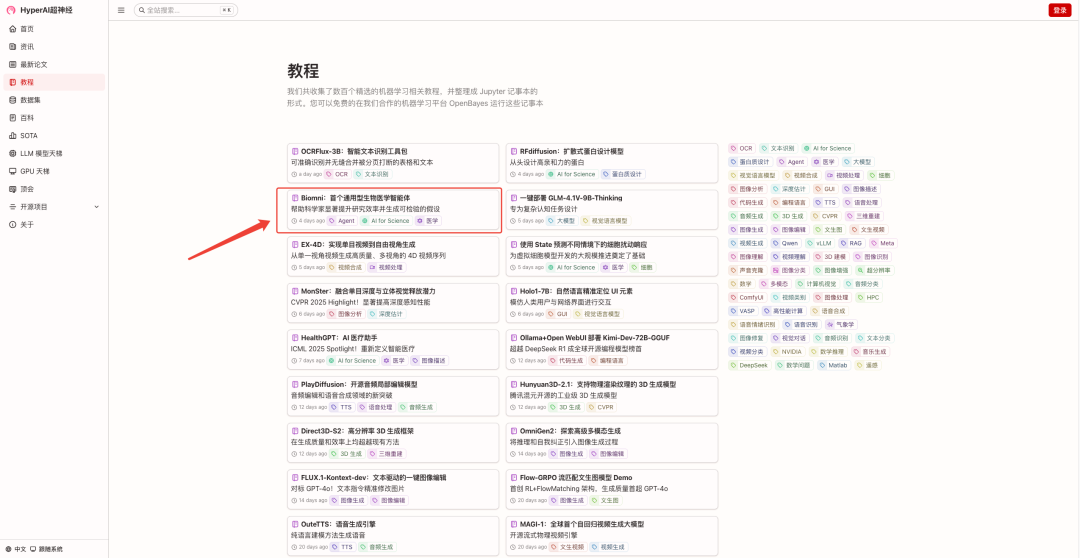
Task: Select 蛋白质设计 tag in tag cloud
Action: coord(751,162)
